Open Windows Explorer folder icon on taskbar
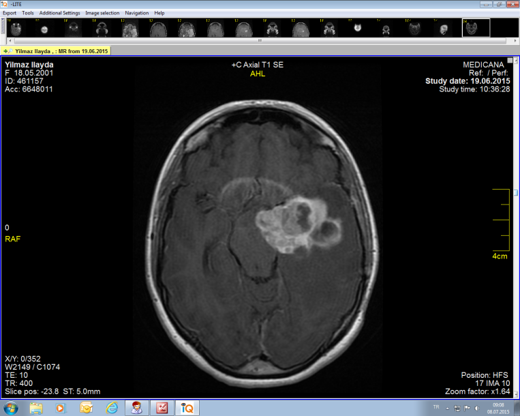520x416 pixels. point(36,408)
